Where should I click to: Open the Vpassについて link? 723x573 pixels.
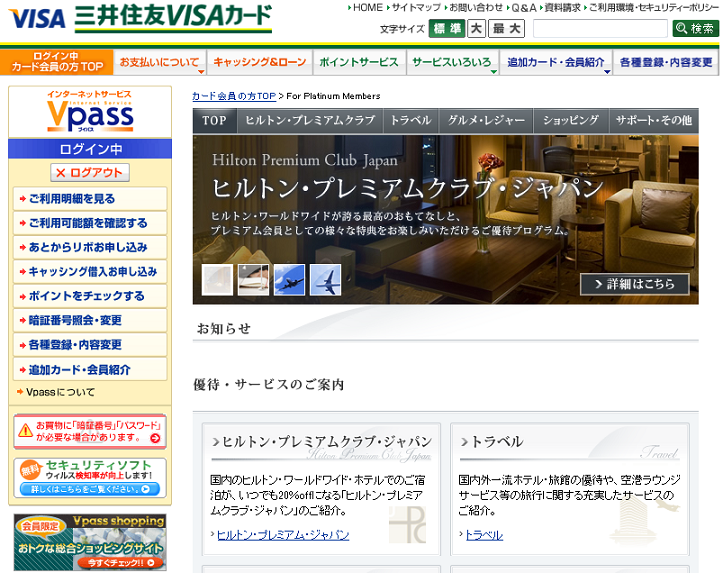(60, 392)
